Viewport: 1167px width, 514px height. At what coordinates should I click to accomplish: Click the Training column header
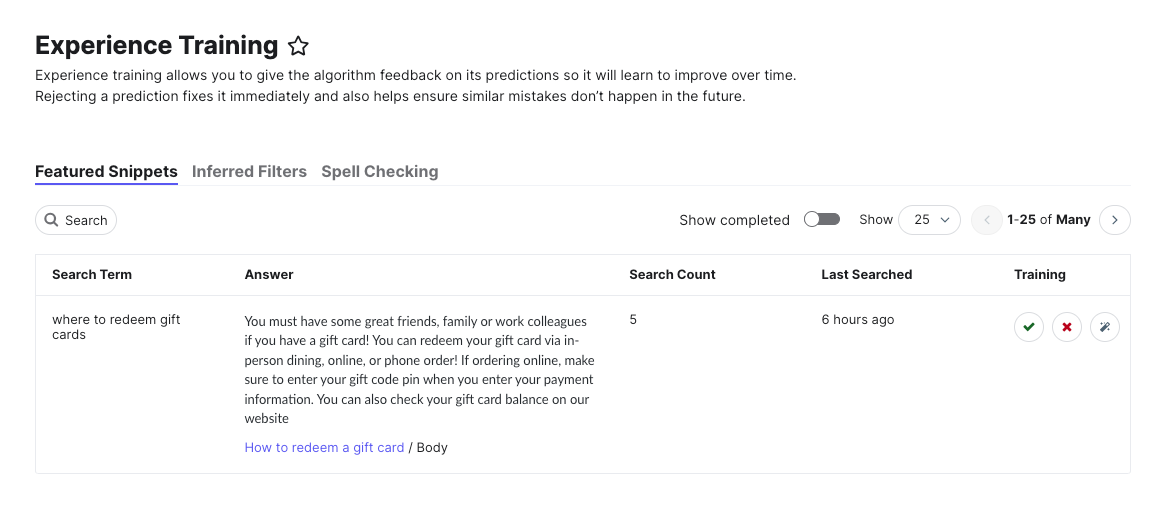[x=1040, y=274]
